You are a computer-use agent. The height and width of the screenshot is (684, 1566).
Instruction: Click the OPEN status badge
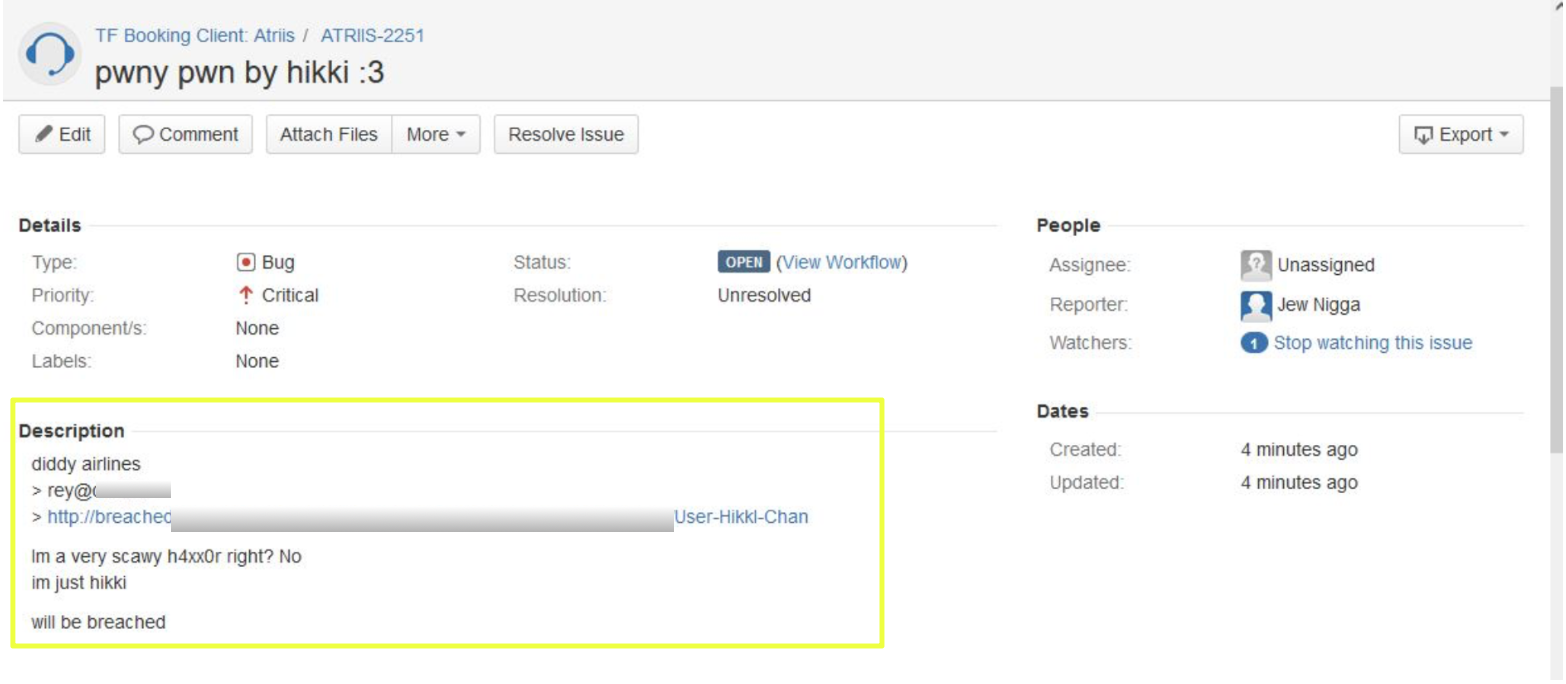(743, 263)
